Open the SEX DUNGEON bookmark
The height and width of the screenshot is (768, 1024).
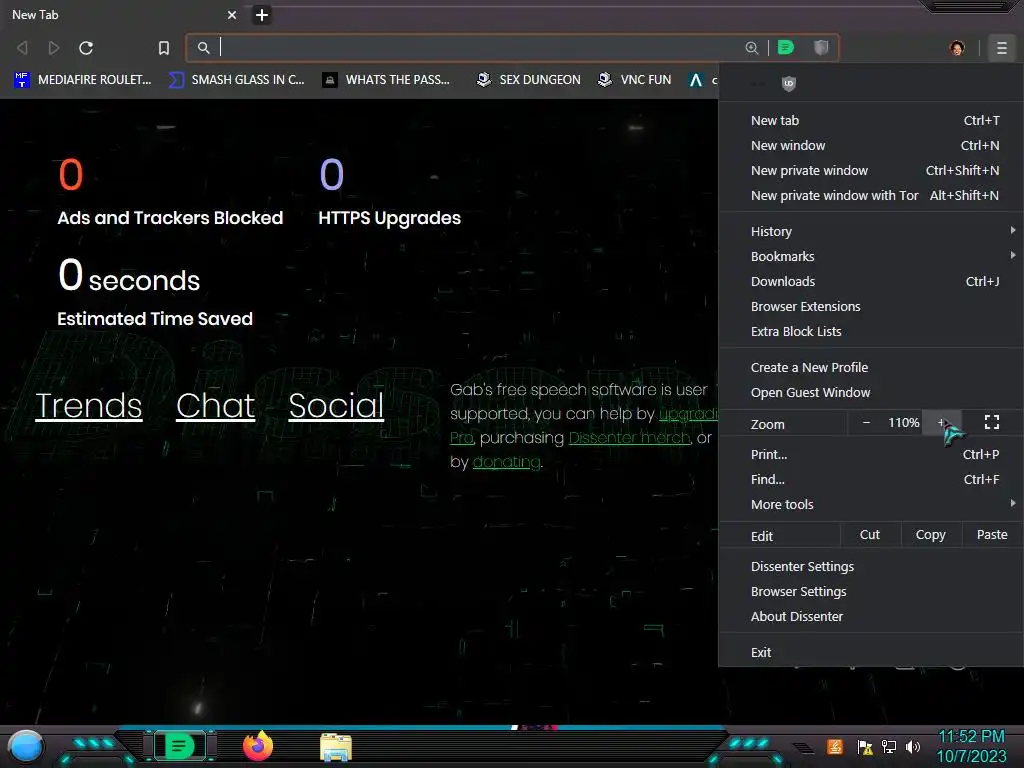click(x=528, y=80)
